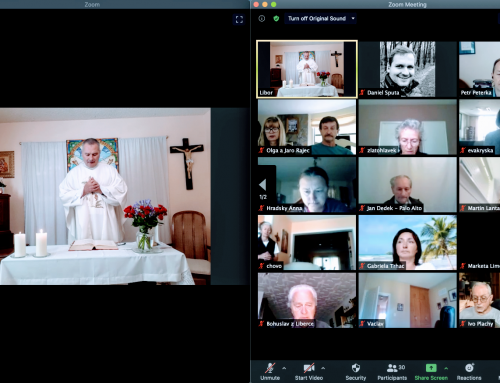Viewport: 500px width, 383px height.
Task: Unmute the microphone
Action: pos(270,371)
